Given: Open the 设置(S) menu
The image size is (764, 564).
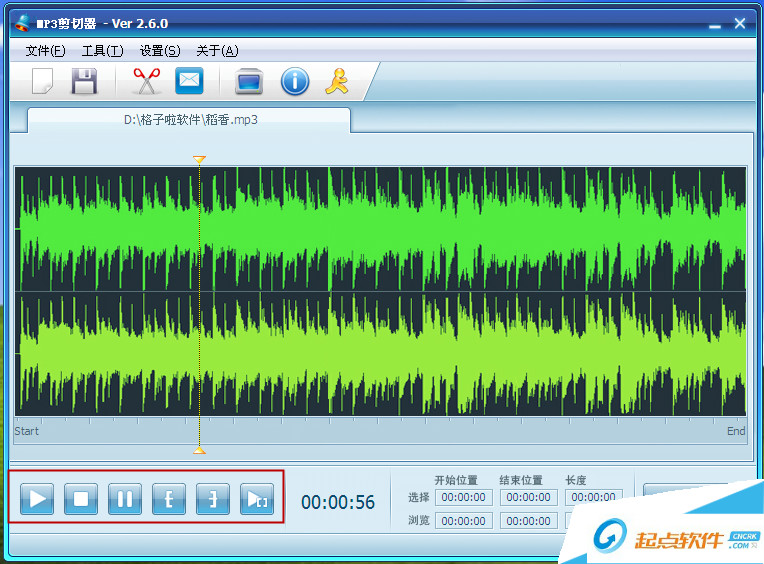Looking at the screenshot, I should (x=160, y=51).
